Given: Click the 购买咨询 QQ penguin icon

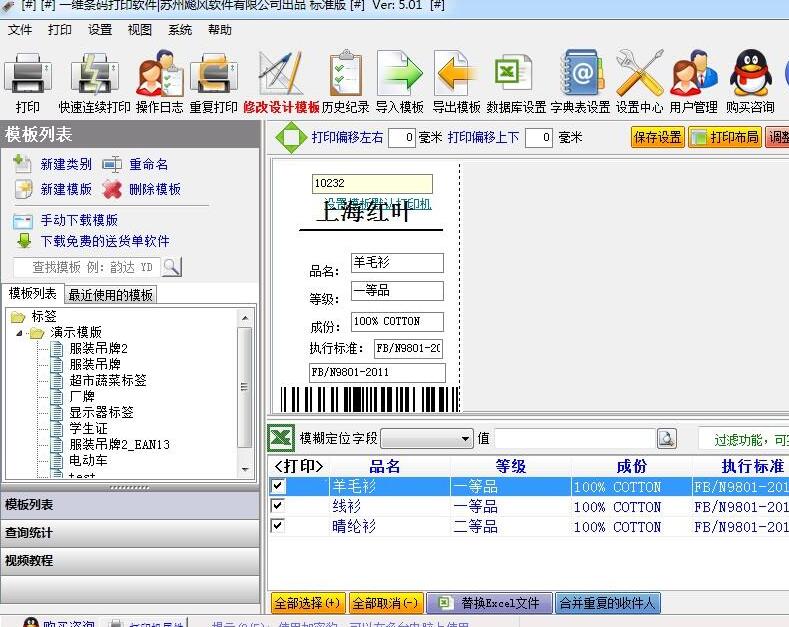Looking at the screenshot, I should [x=750, y=73].
